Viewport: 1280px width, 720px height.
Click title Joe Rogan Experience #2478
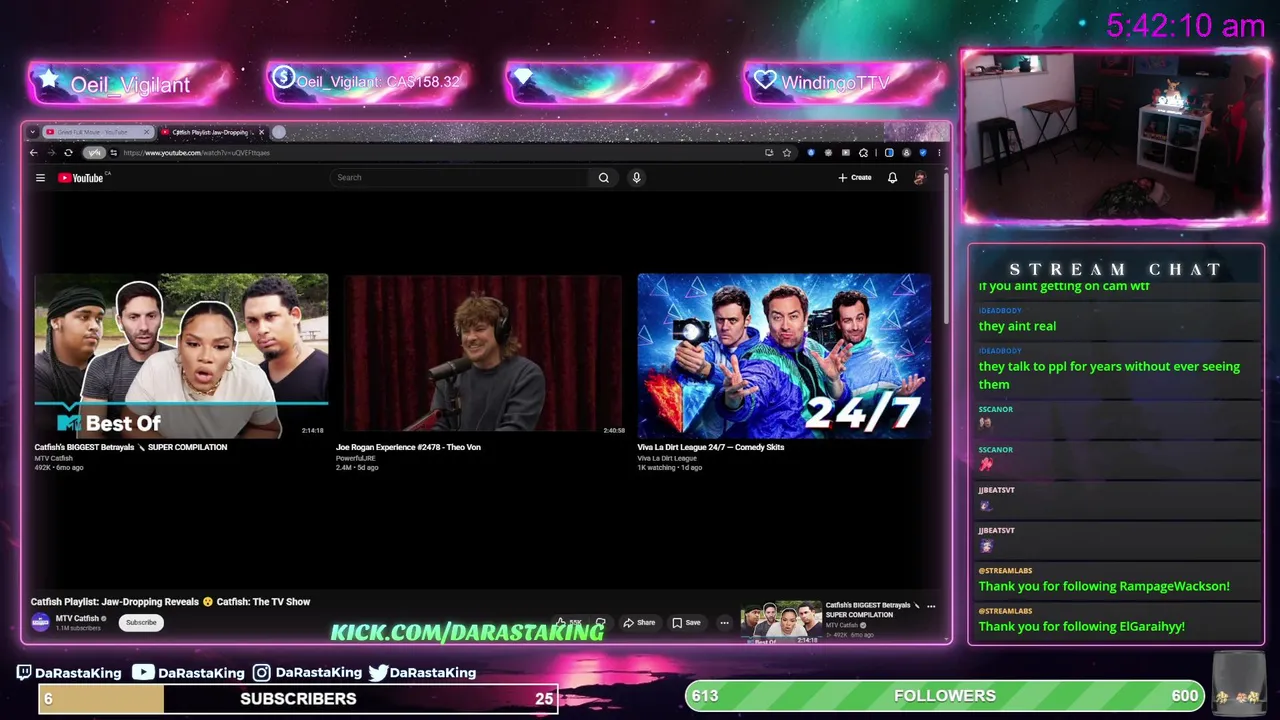pos(408,447)
